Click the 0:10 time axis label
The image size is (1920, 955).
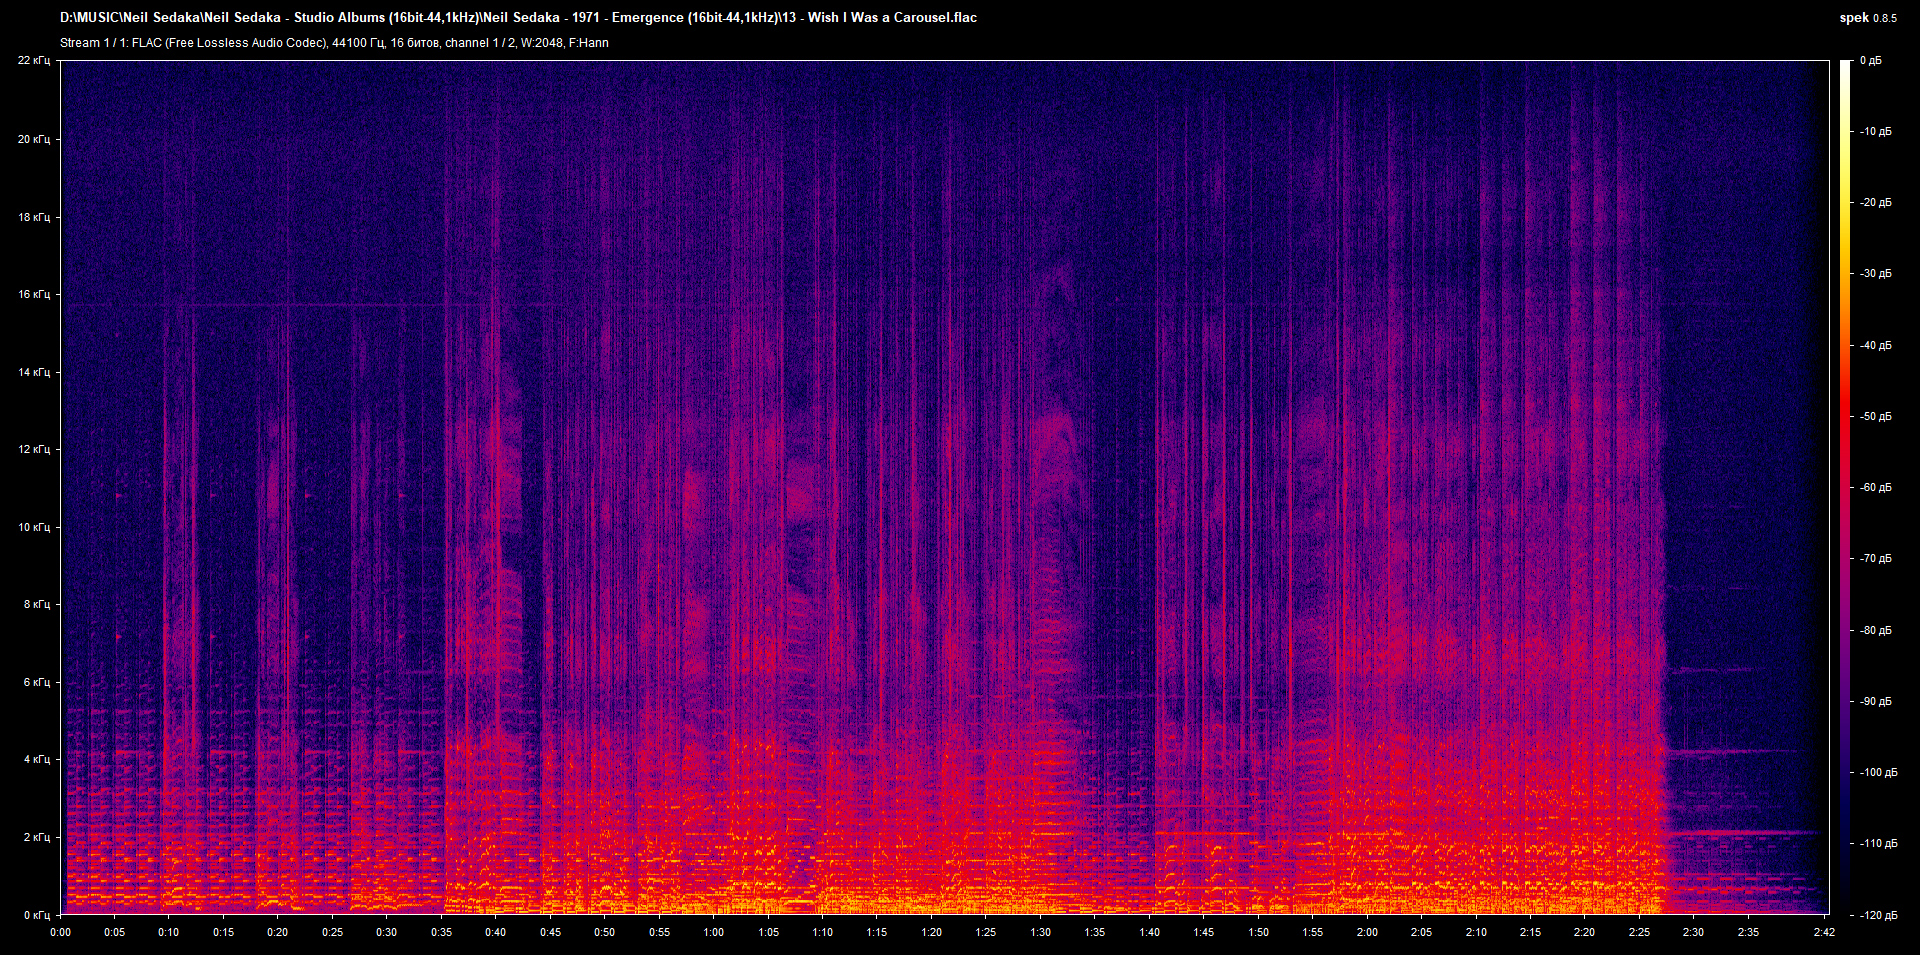(169, 933)
